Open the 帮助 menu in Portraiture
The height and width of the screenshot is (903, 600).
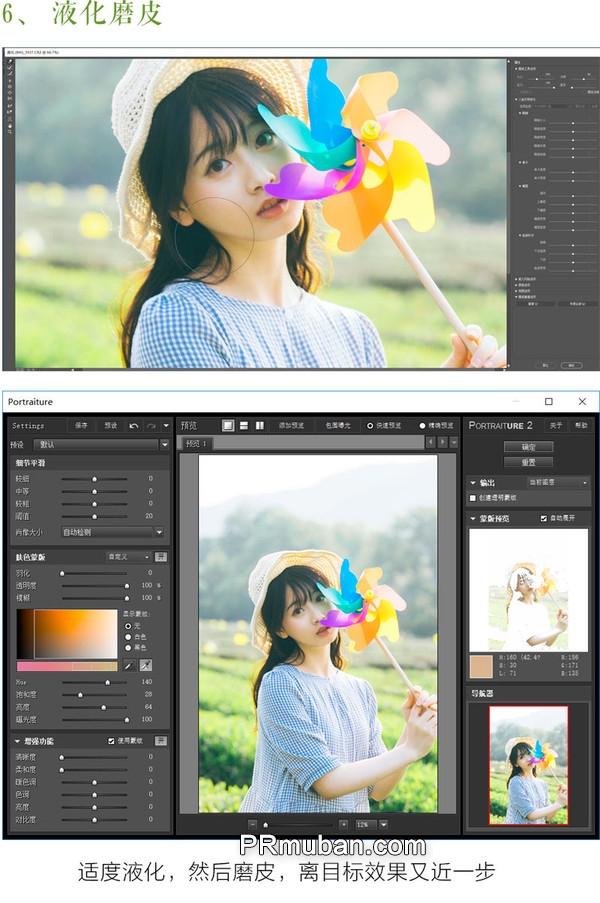coord(581,425)
